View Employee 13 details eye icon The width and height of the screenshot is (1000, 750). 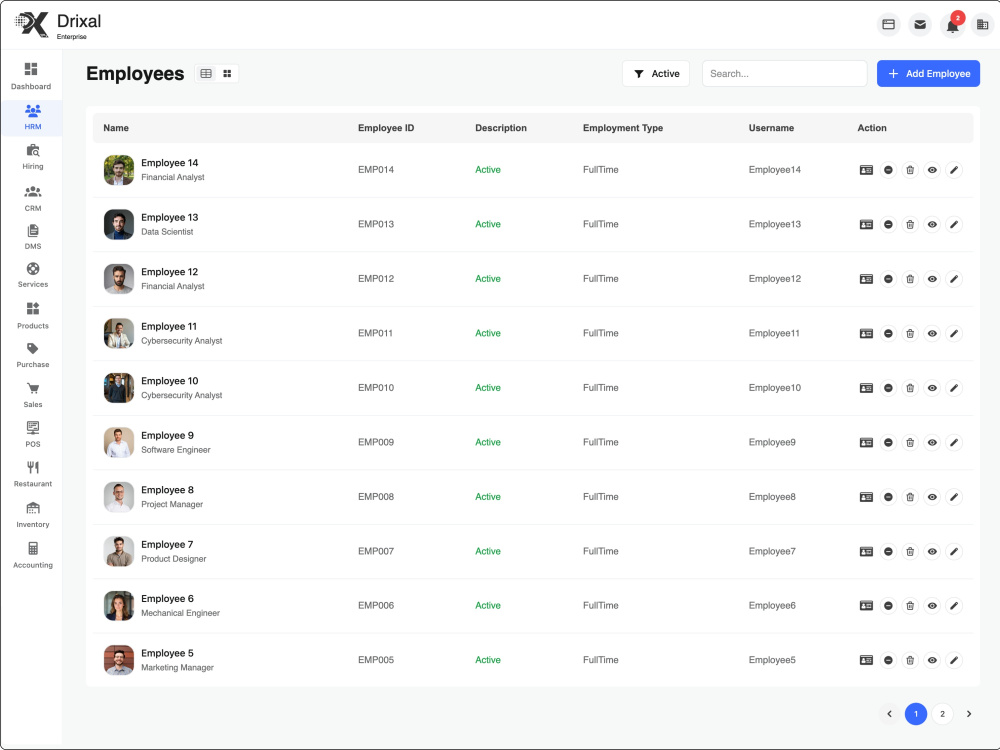[x=932, y=224]
